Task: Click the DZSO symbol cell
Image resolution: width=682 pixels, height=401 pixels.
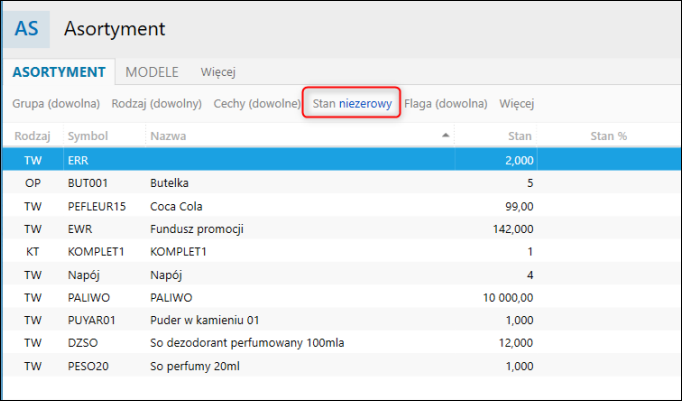Action: tap(83, 343)
